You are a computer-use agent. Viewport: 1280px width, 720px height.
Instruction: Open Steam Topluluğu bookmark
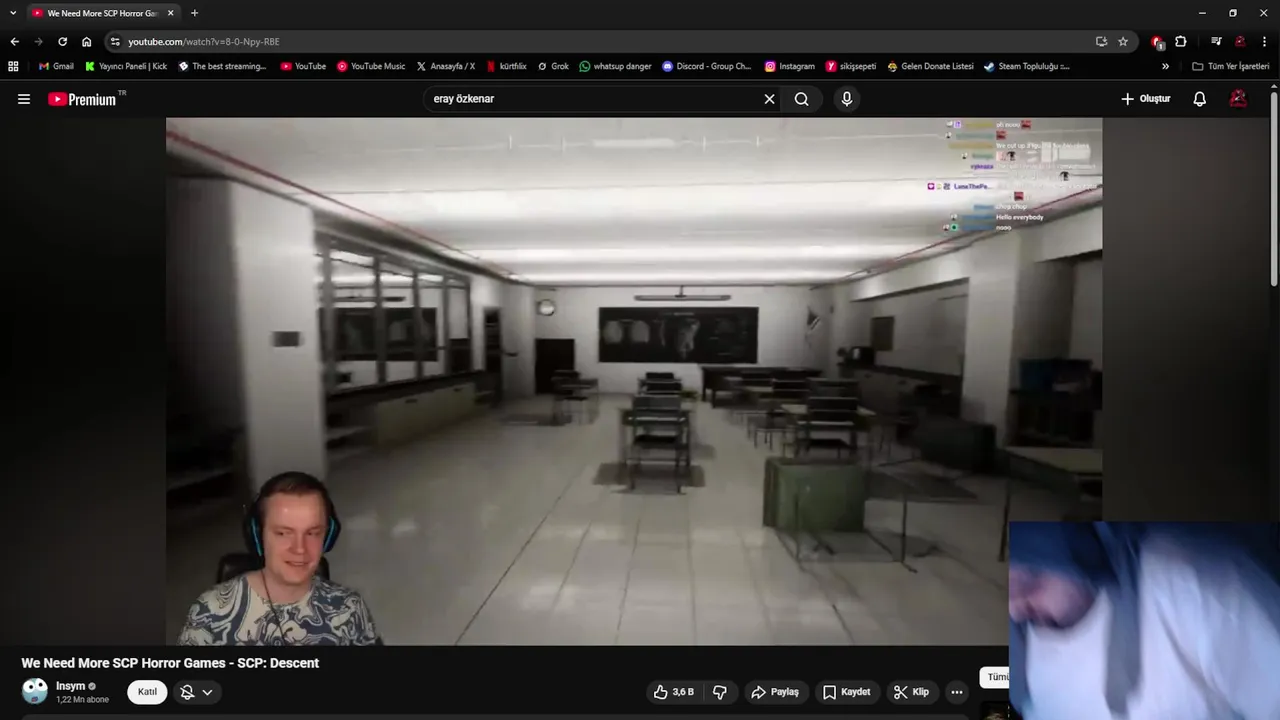click(1026, 66)
